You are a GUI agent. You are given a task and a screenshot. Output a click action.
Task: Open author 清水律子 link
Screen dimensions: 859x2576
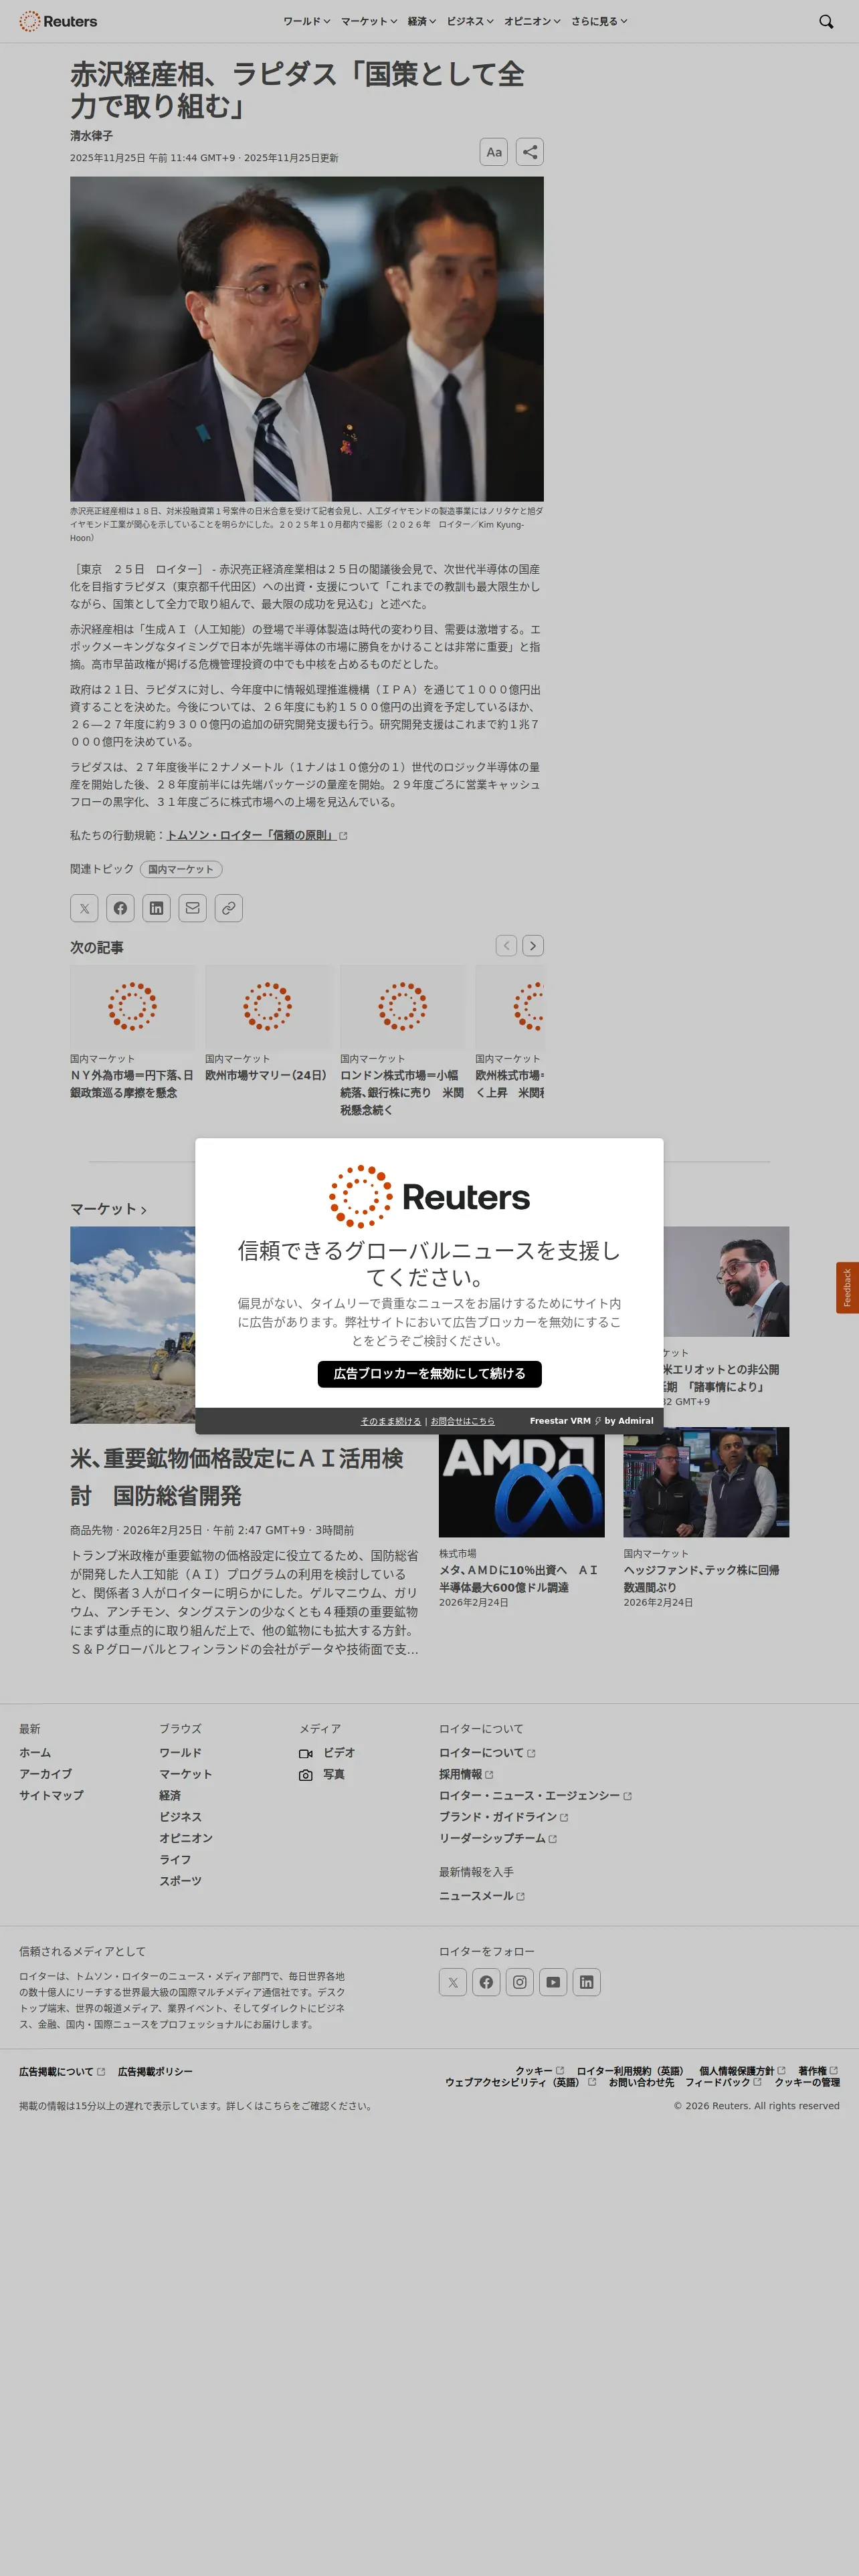click(x=91, y=136)
